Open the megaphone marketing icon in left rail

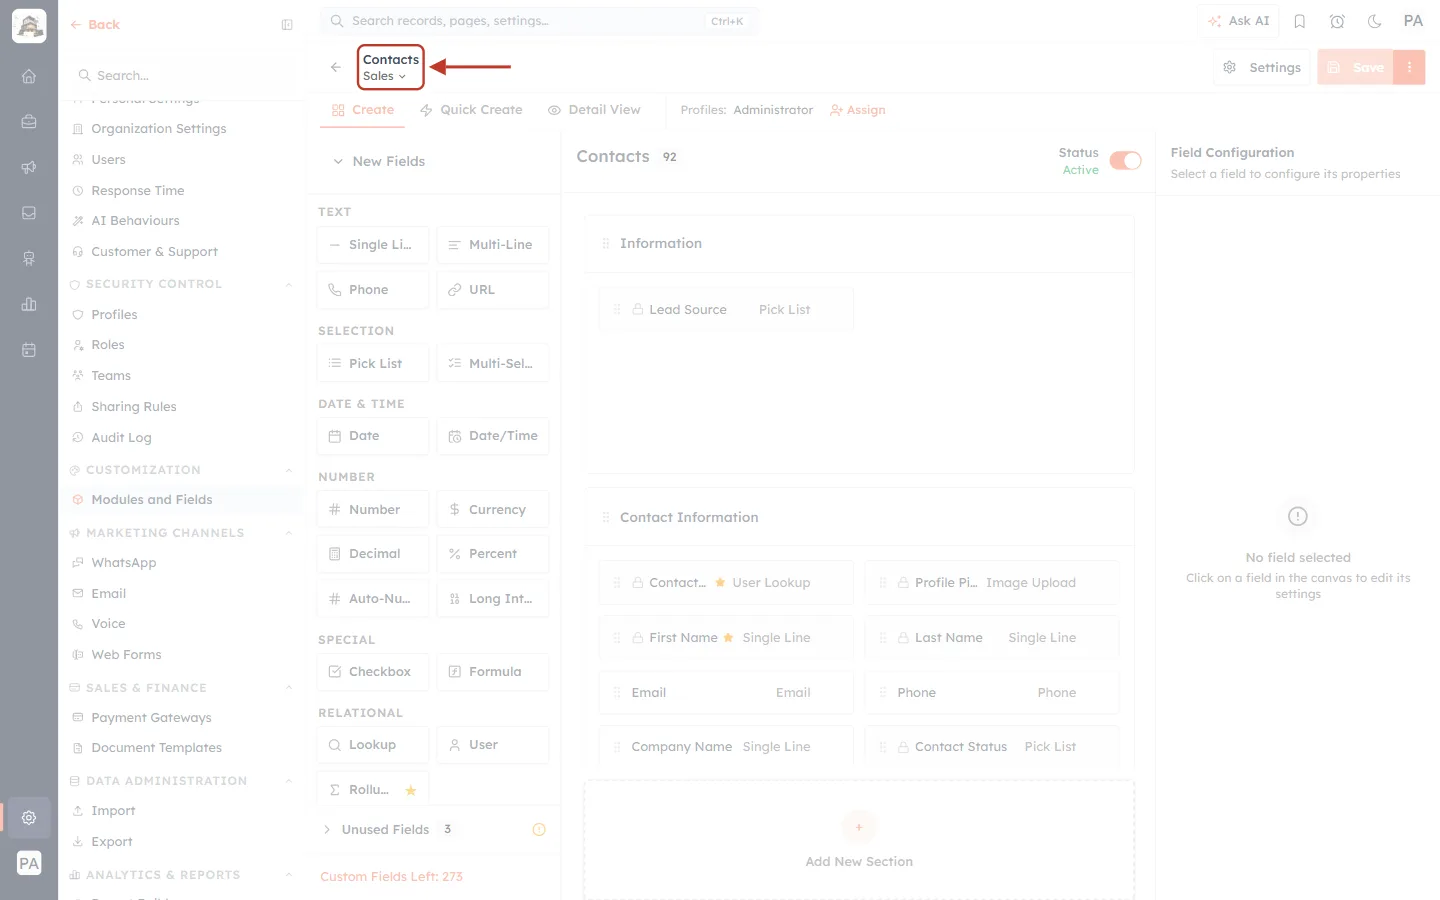(29, 167)
